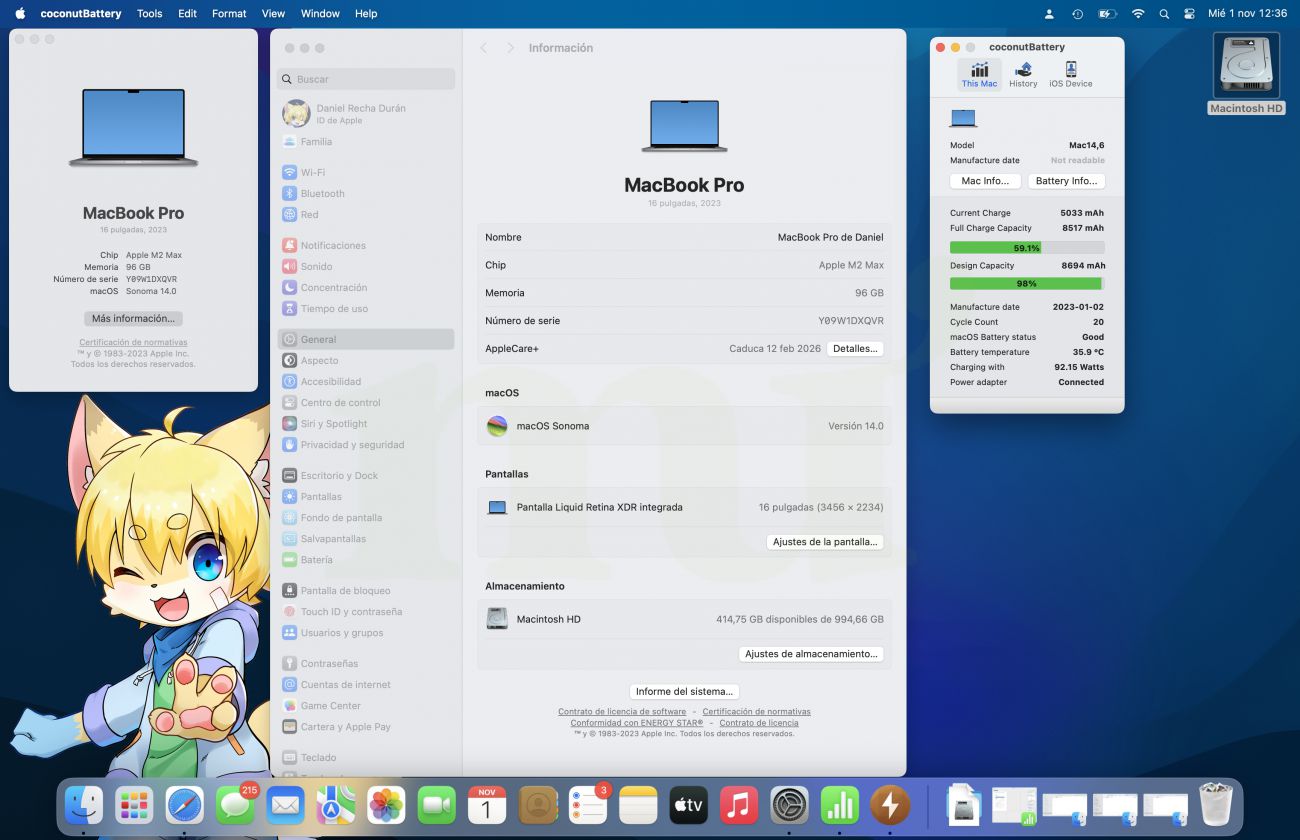
Task: Open the Tools menu
Action: [149, 14]
